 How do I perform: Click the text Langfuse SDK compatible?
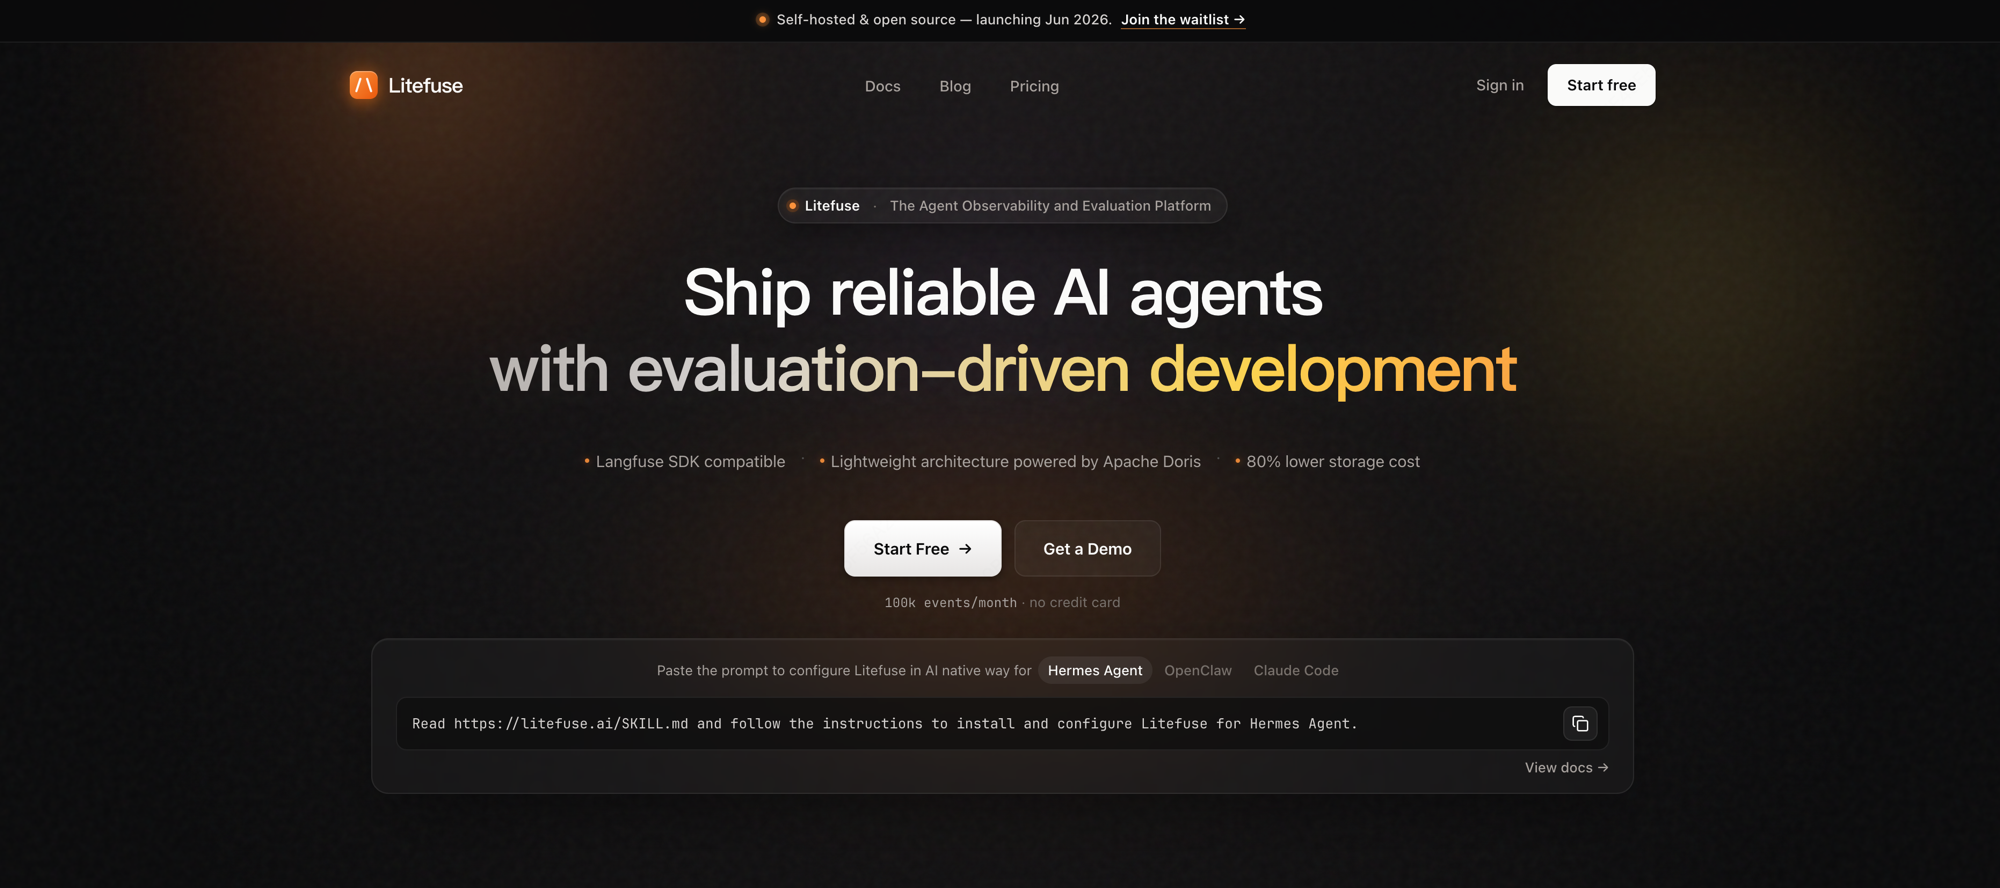[x=690, y=462]
